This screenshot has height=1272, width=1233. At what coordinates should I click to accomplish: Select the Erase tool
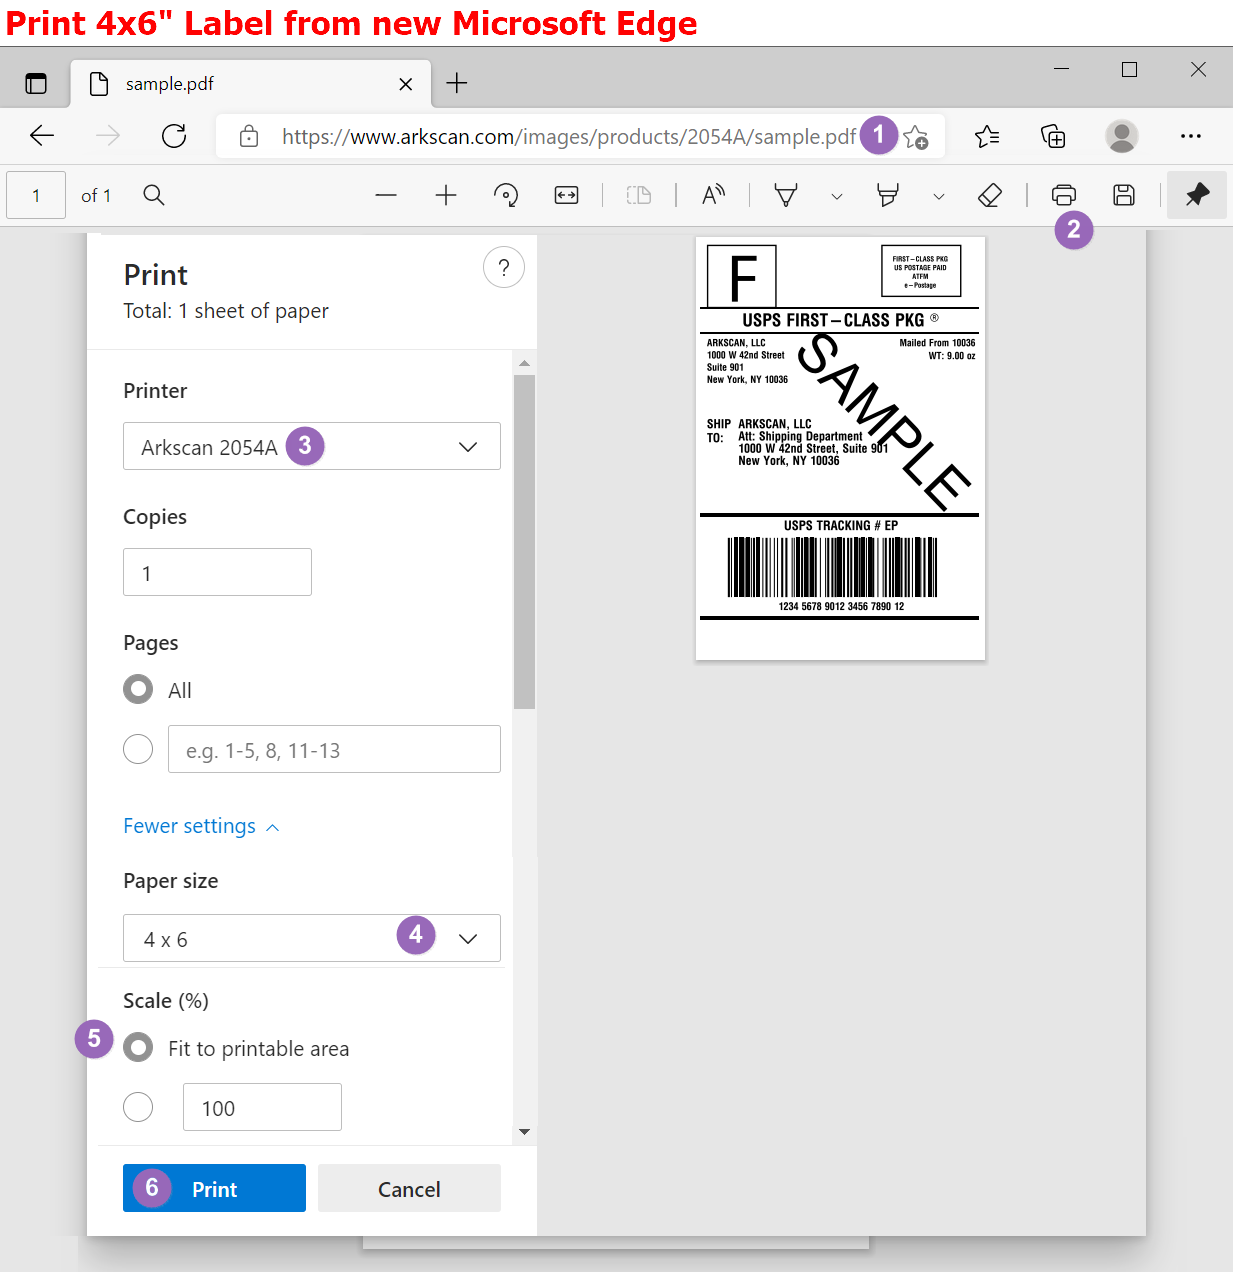(x=990, y=195)
